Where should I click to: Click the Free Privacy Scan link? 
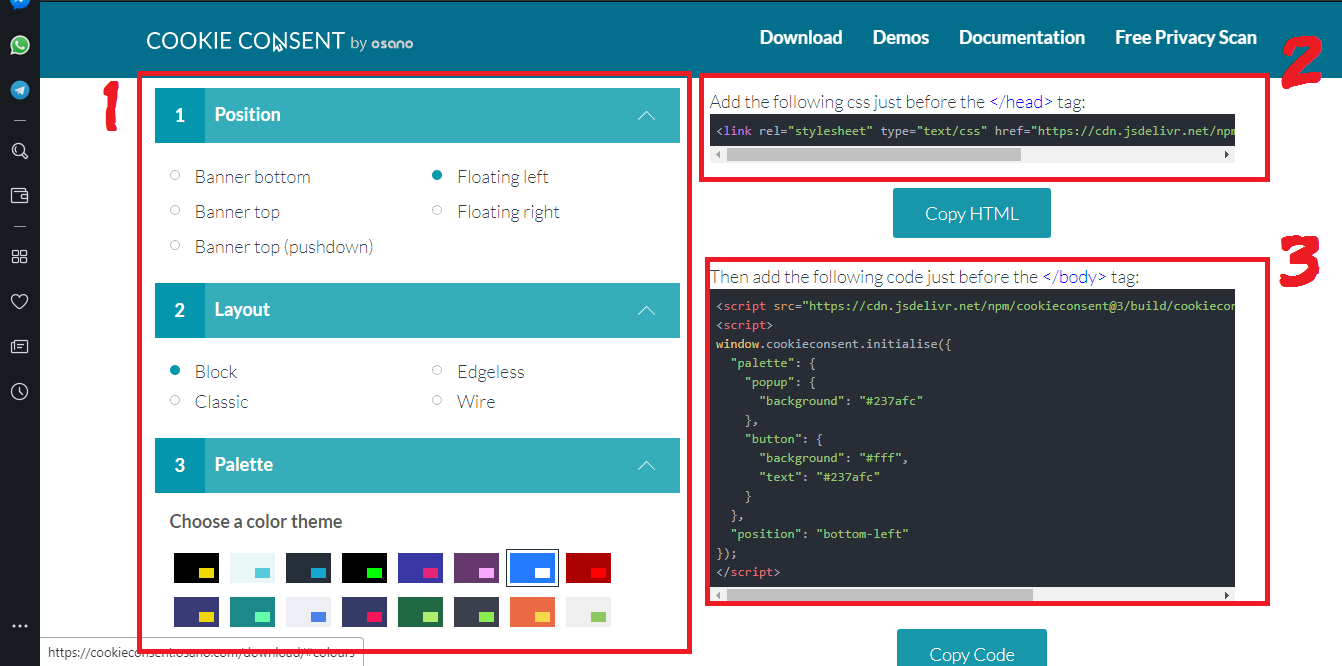1185,38
